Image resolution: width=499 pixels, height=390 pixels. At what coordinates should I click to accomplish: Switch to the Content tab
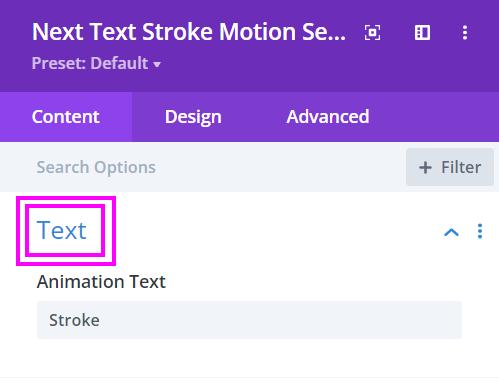tap(66, 117)
